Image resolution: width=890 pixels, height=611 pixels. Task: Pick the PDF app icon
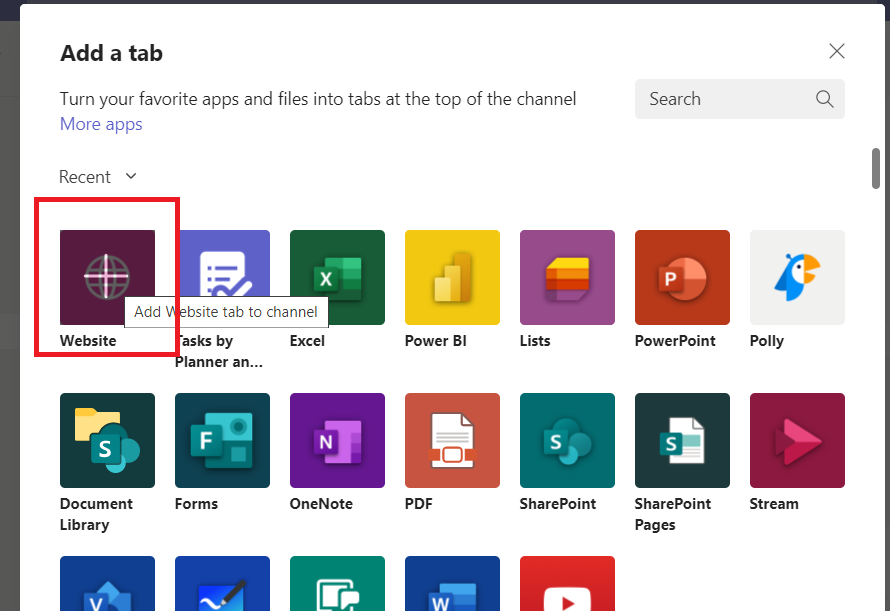coord(452,440)
